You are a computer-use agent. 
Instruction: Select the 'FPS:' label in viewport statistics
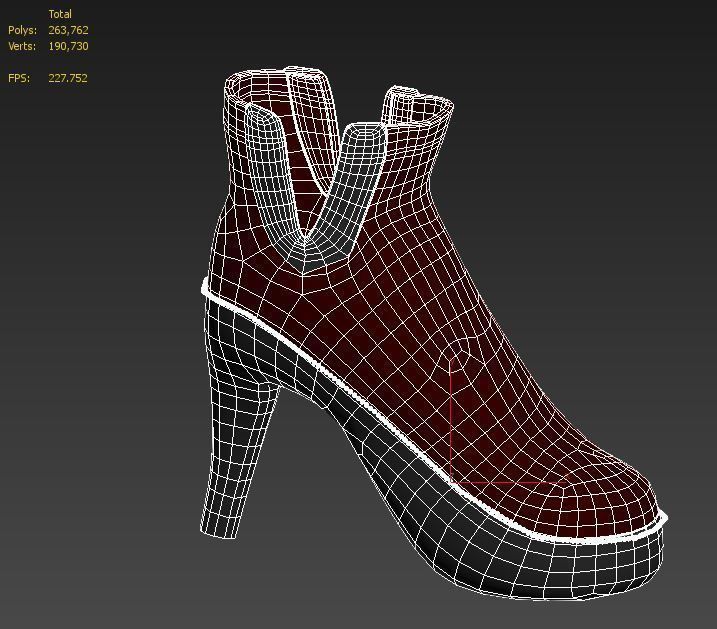coord(19,78)
